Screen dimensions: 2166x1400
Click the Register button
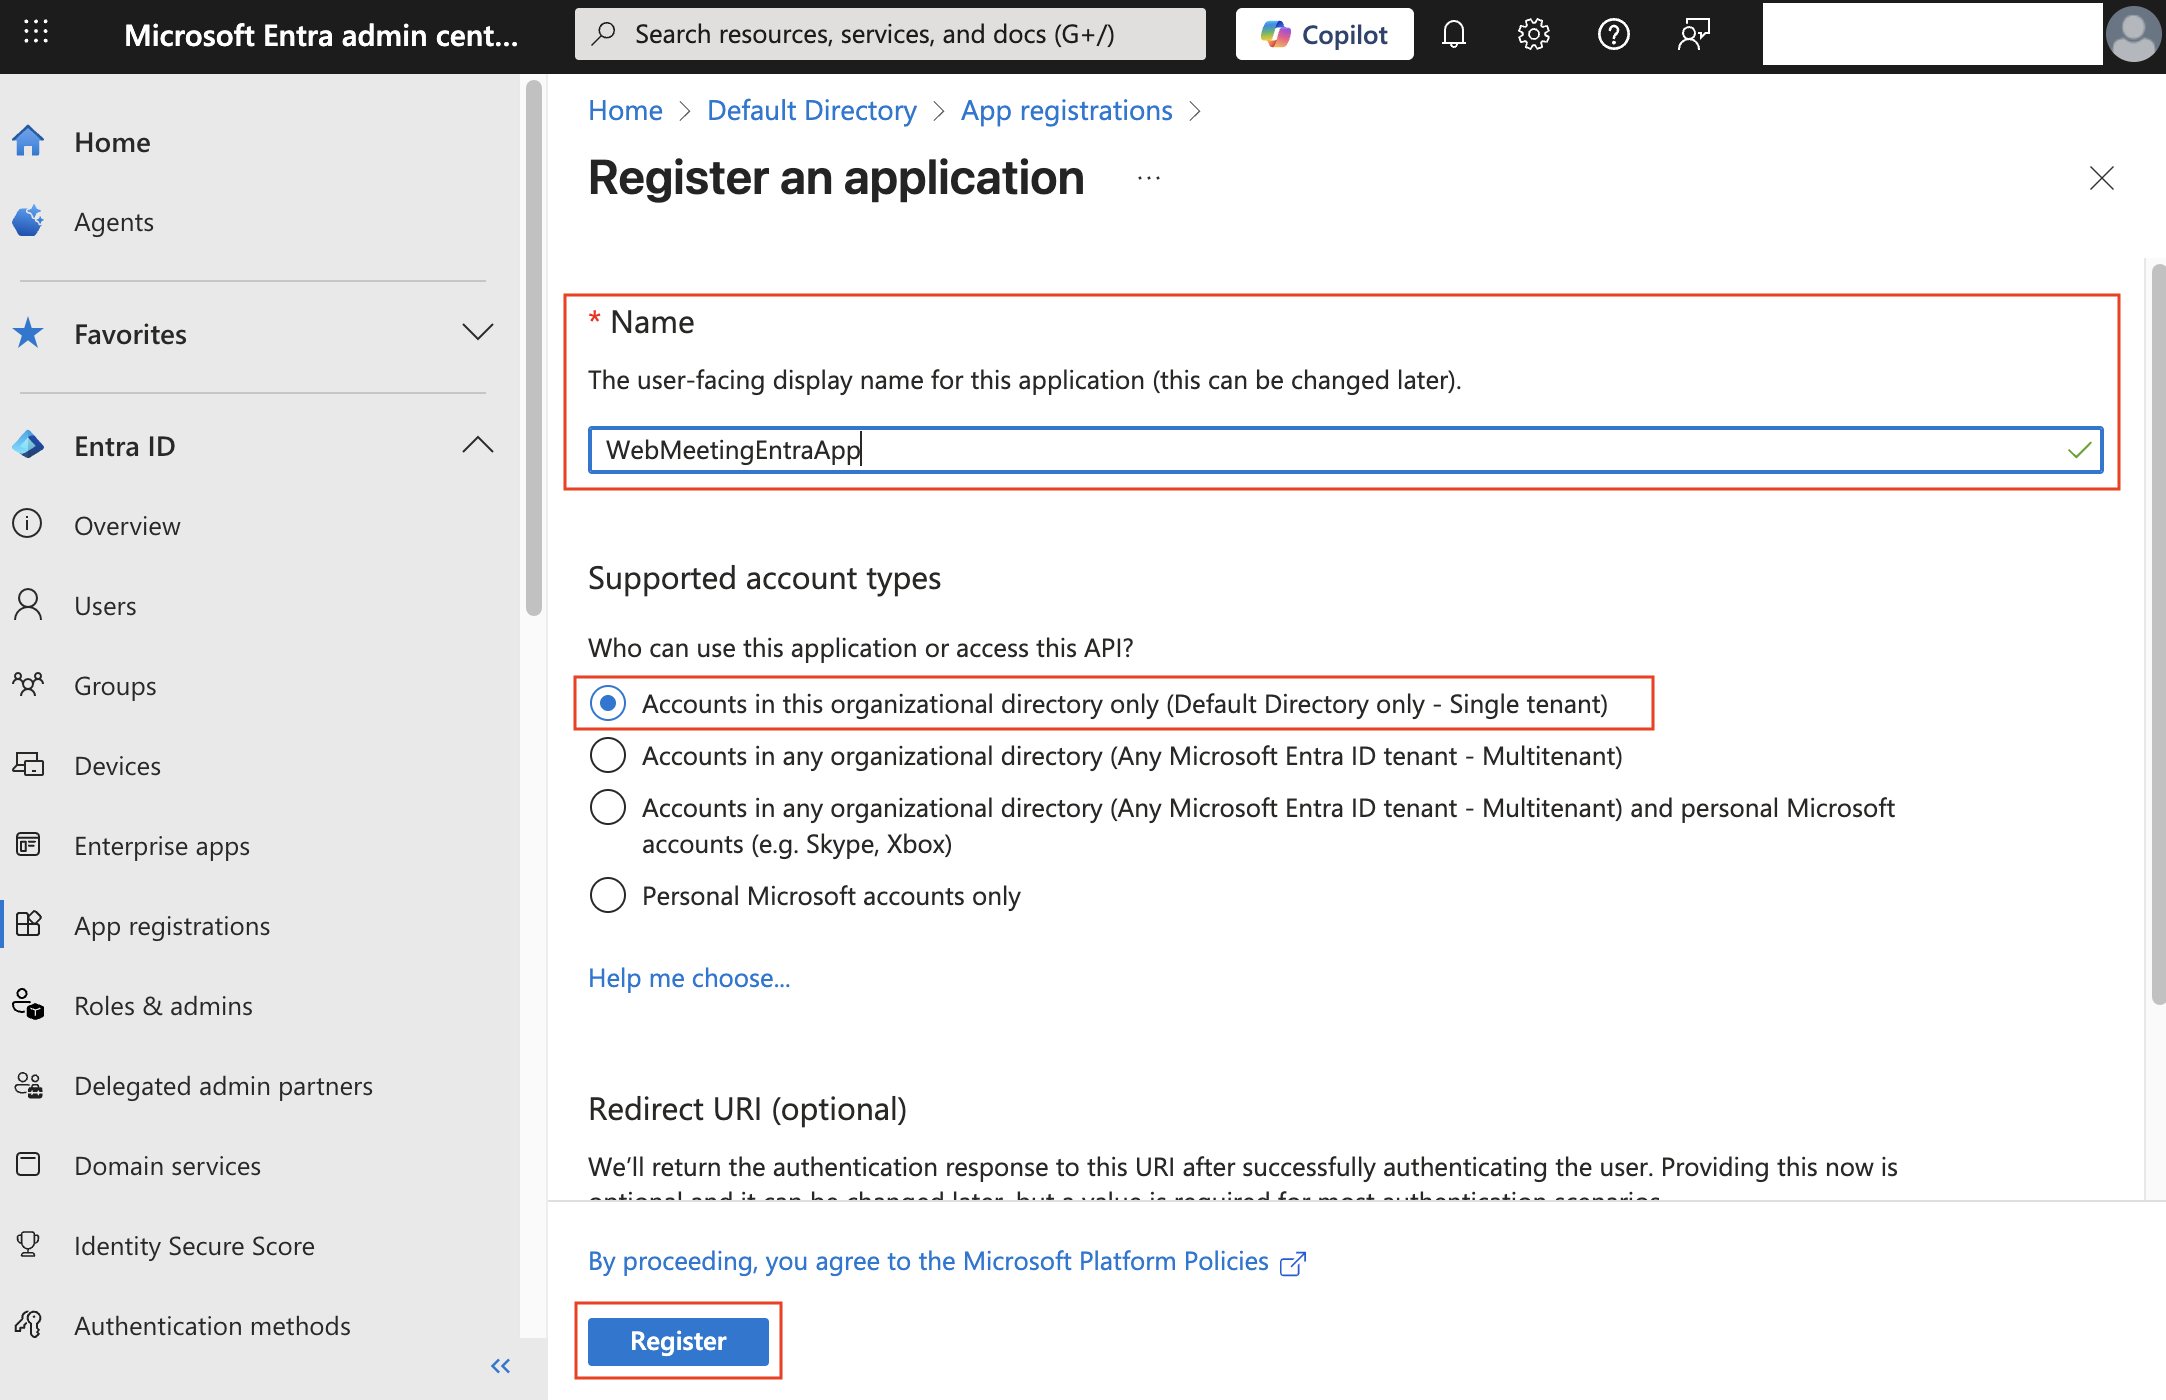tap(677, 1340)
